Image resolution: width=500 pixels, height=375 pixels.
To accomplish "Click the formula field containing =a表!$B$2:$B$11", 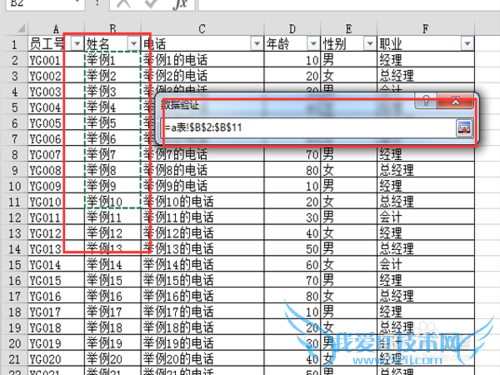I will (309, 128).
